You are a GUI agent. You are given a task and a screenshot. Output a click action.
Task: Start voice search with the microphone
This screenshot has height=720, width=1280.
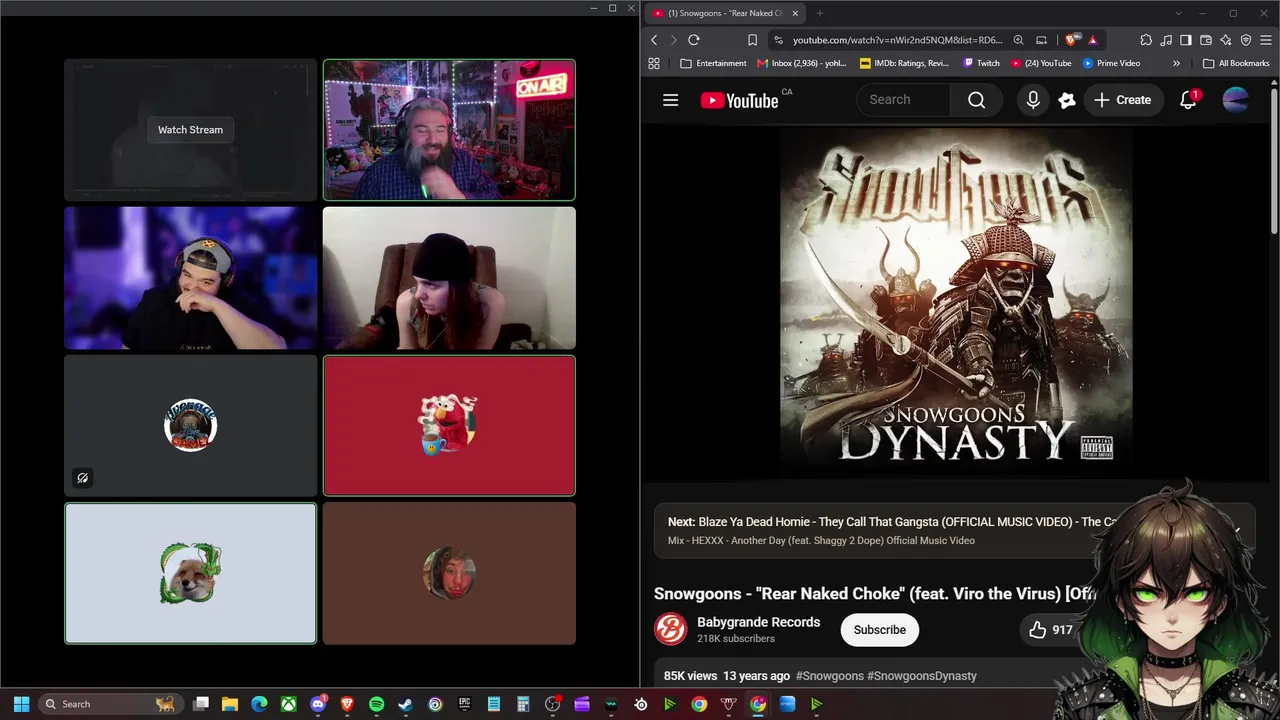pyautogui.click(x=1033, y=100)
